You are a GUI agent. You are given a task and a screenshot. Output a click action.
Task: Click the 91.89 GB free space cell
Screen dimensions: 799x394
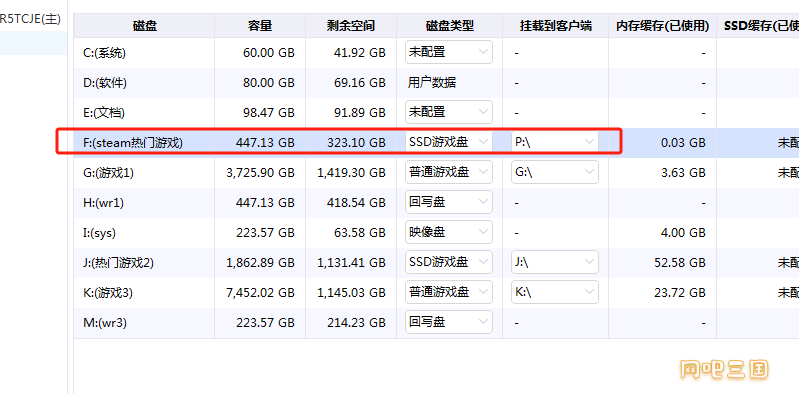tap(359, 112)
